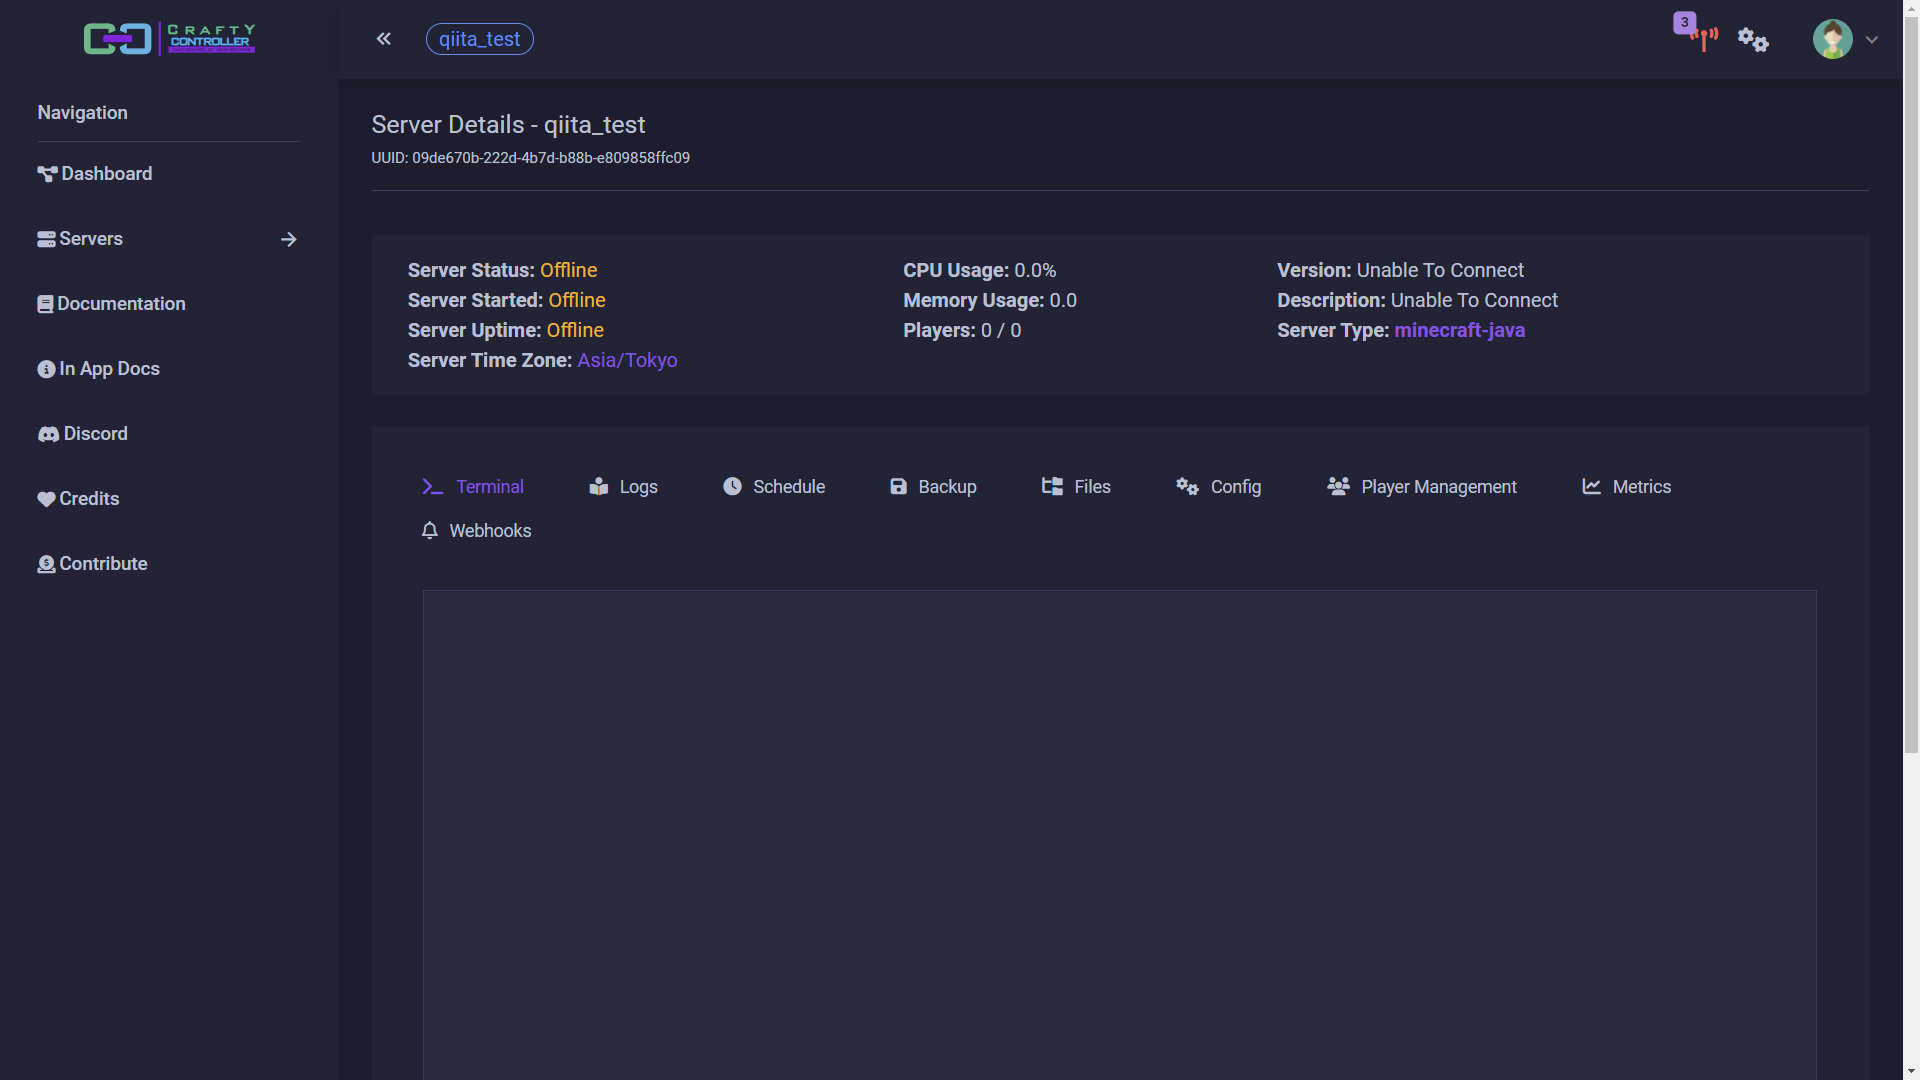Click the Crafty Controller logo
The width and height of the screenshot is (1920, 1080).
pyautogui.click(x=169, y=39)
